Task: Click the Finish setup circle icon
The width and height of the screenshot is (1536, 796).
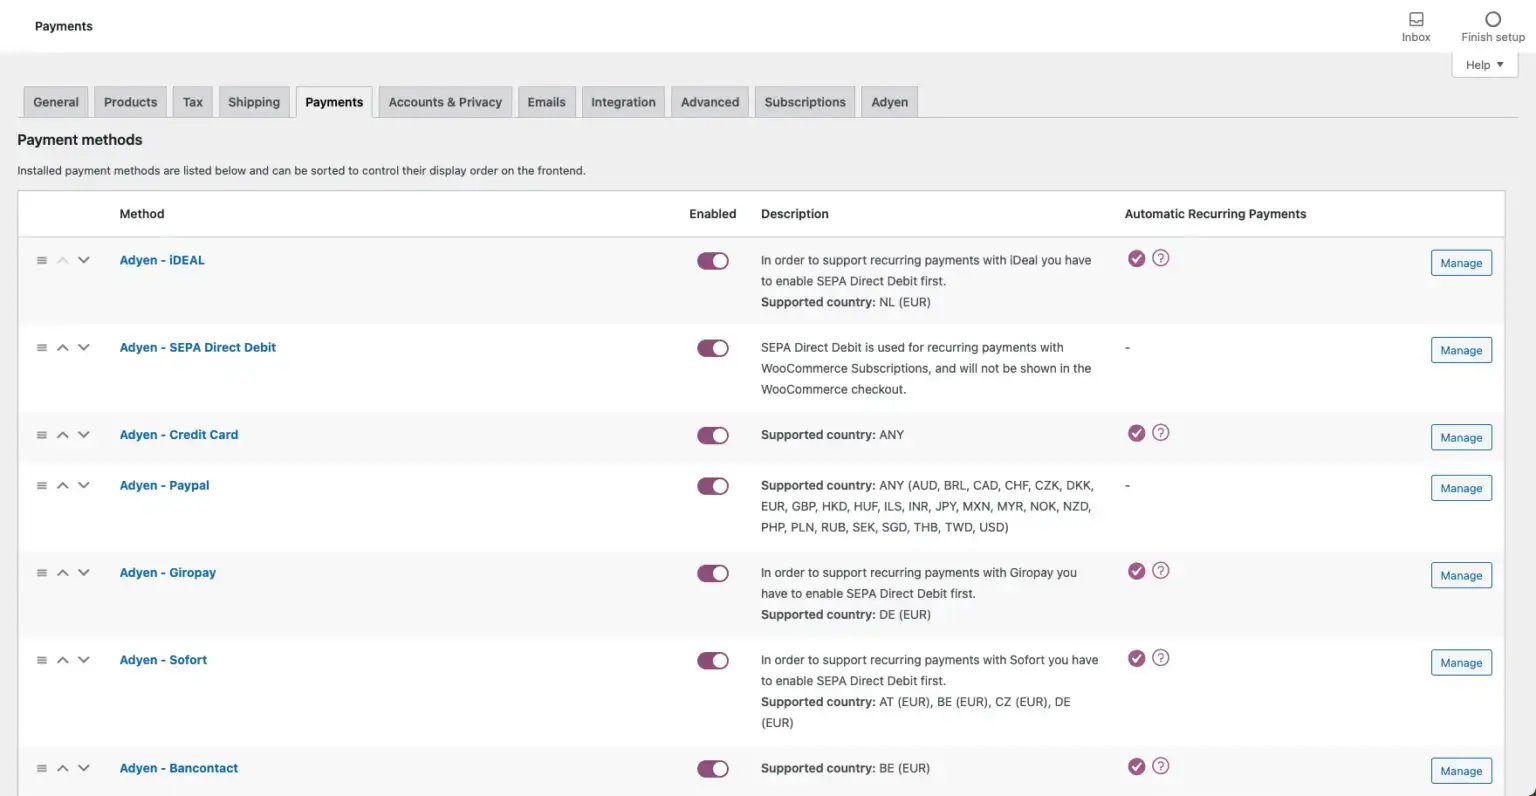Action: click(1493, 19)
